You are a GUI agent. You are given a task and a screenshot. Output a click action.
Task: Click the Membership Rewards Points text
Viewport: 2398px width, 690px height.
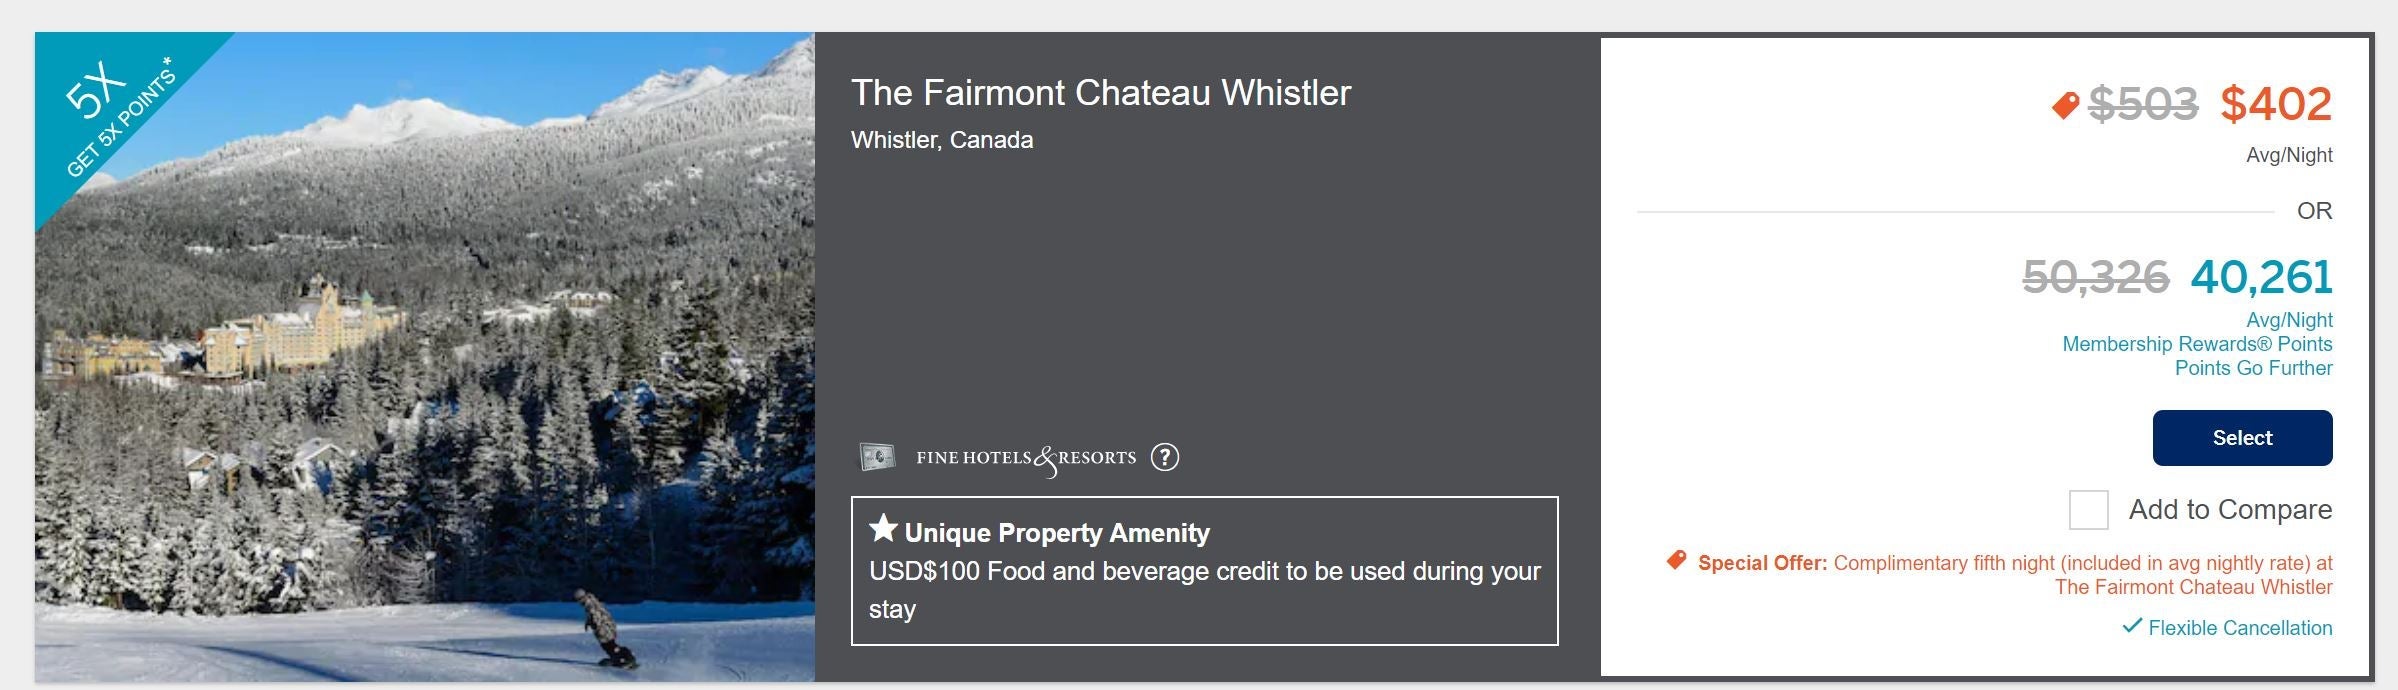(x=2197, y=344)
